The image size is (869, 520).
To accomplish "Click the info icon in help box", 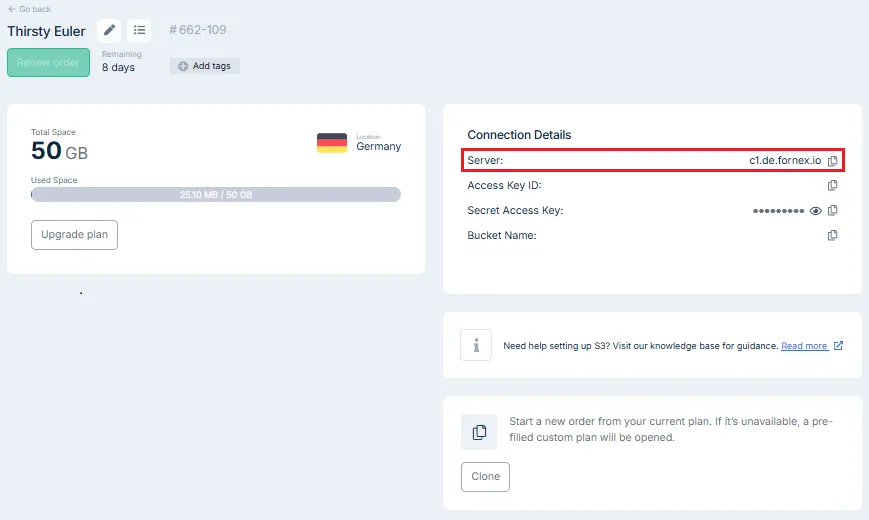I will [476, 345].
